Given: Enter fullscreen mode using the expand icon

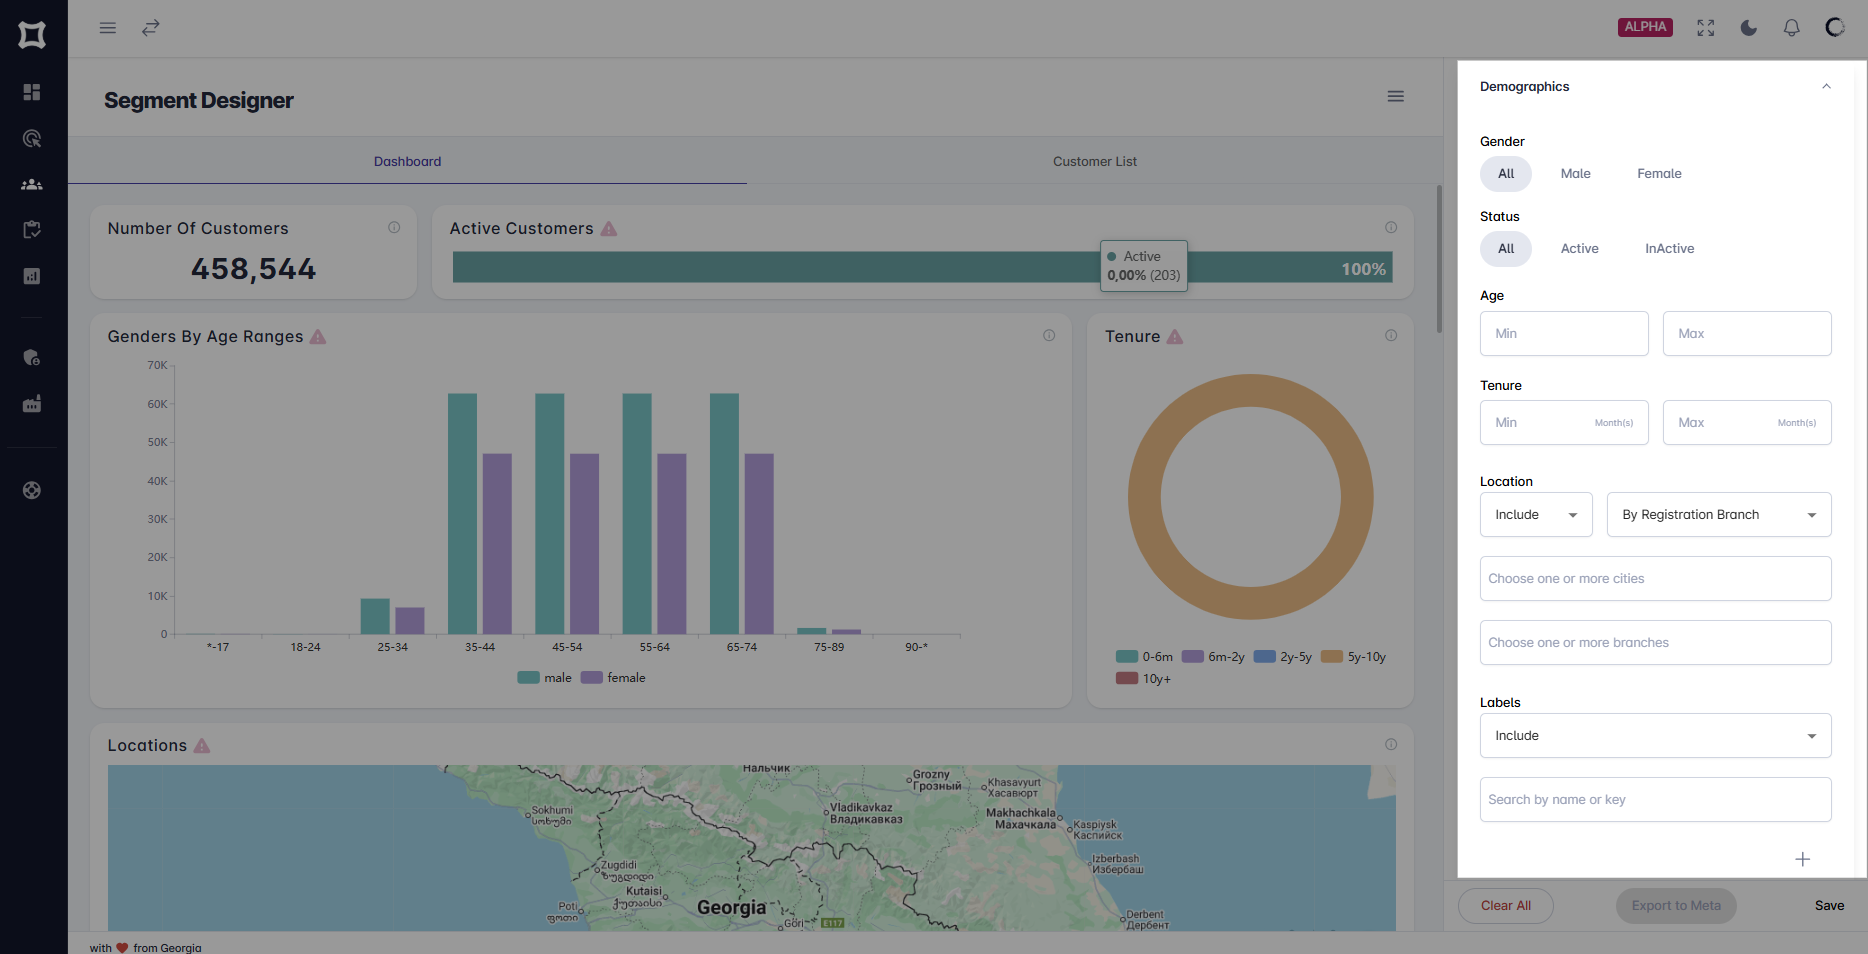Looking at the screenshot, I should (x=1705, y=27).
